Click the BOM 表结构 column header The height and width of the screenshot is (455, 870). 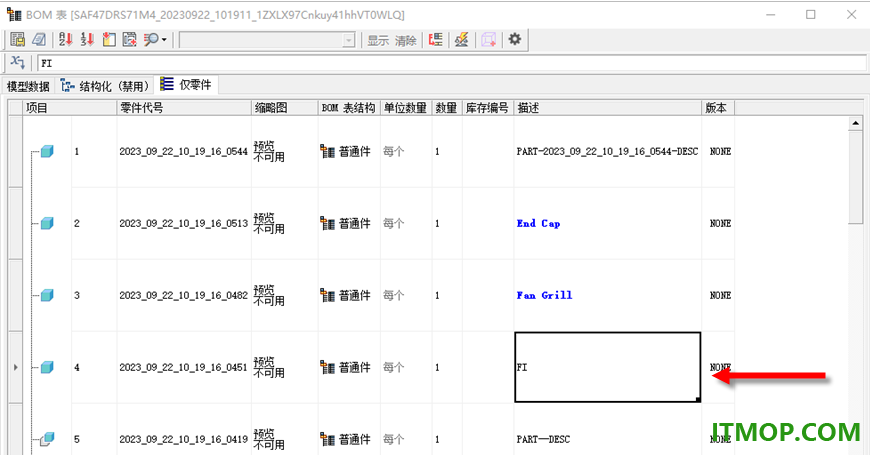click(x=349, y=108)
